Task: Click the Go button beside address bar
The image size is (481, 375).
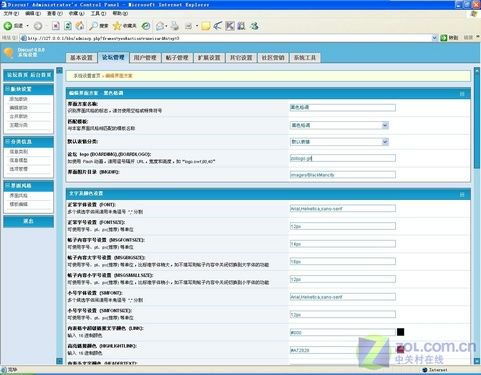Action: pyautogui.click(x=449, y=38)
